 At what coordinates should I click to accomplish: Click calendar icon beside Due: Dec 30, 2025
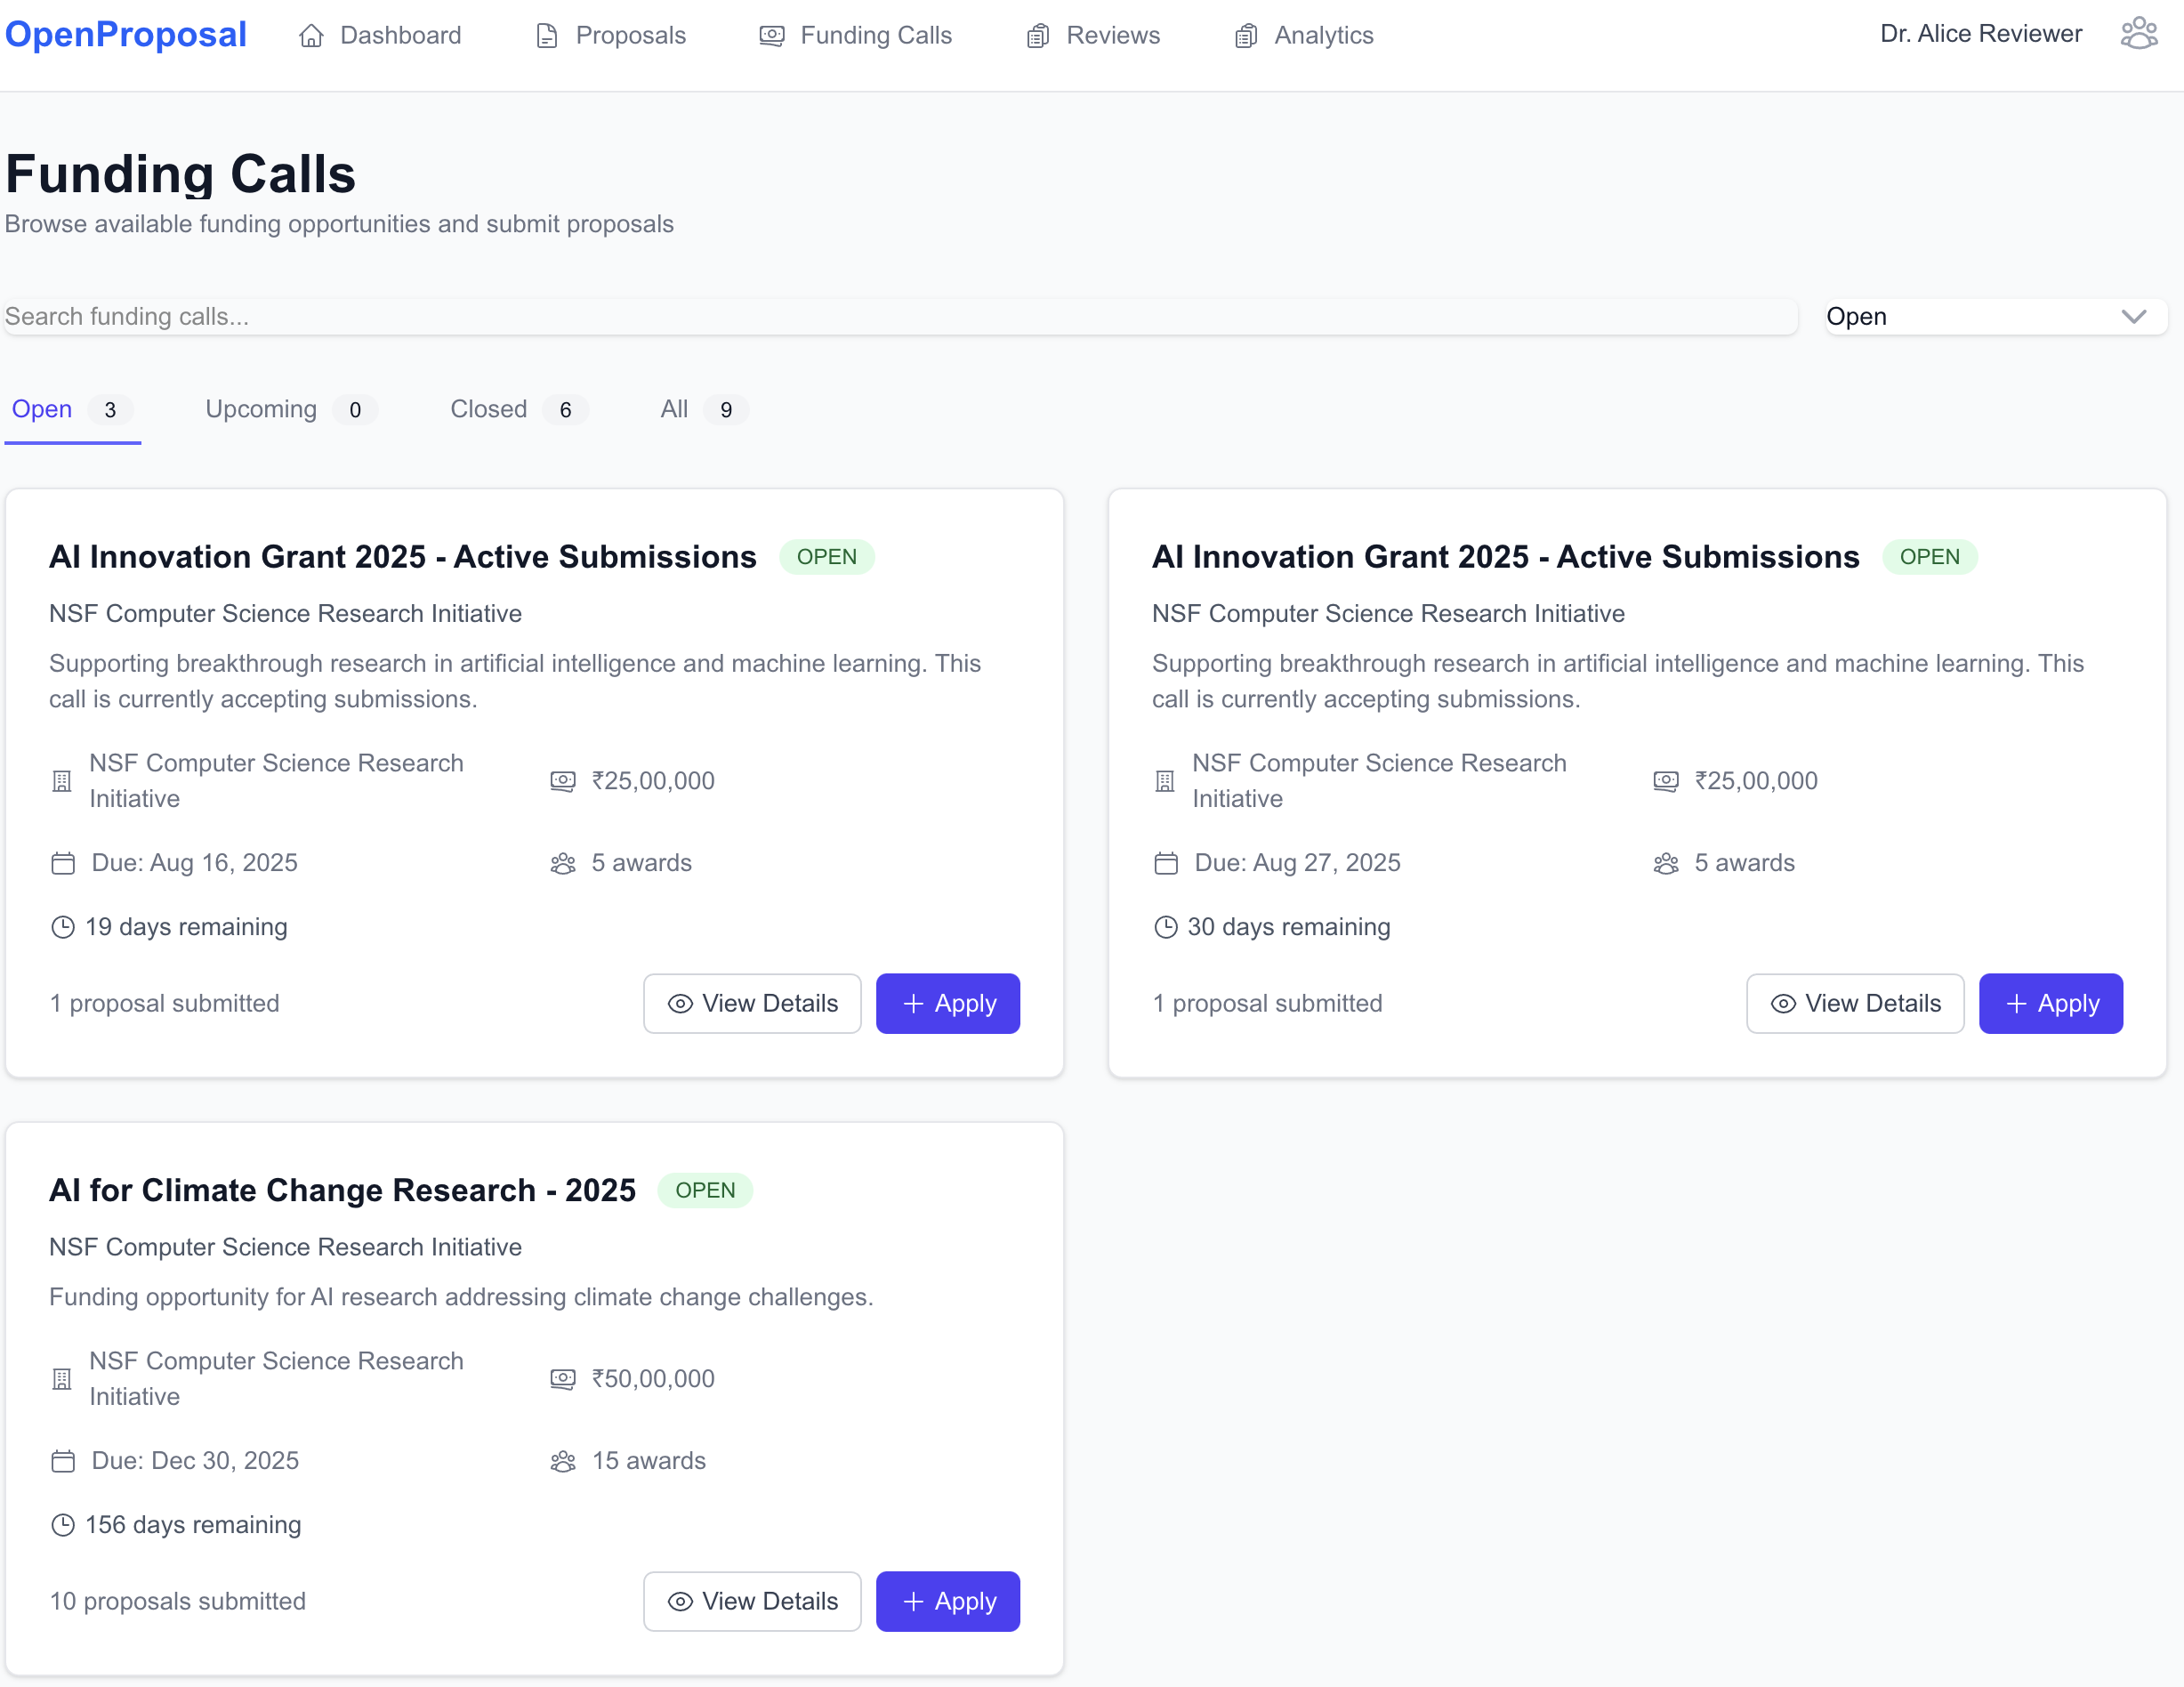63,1461
